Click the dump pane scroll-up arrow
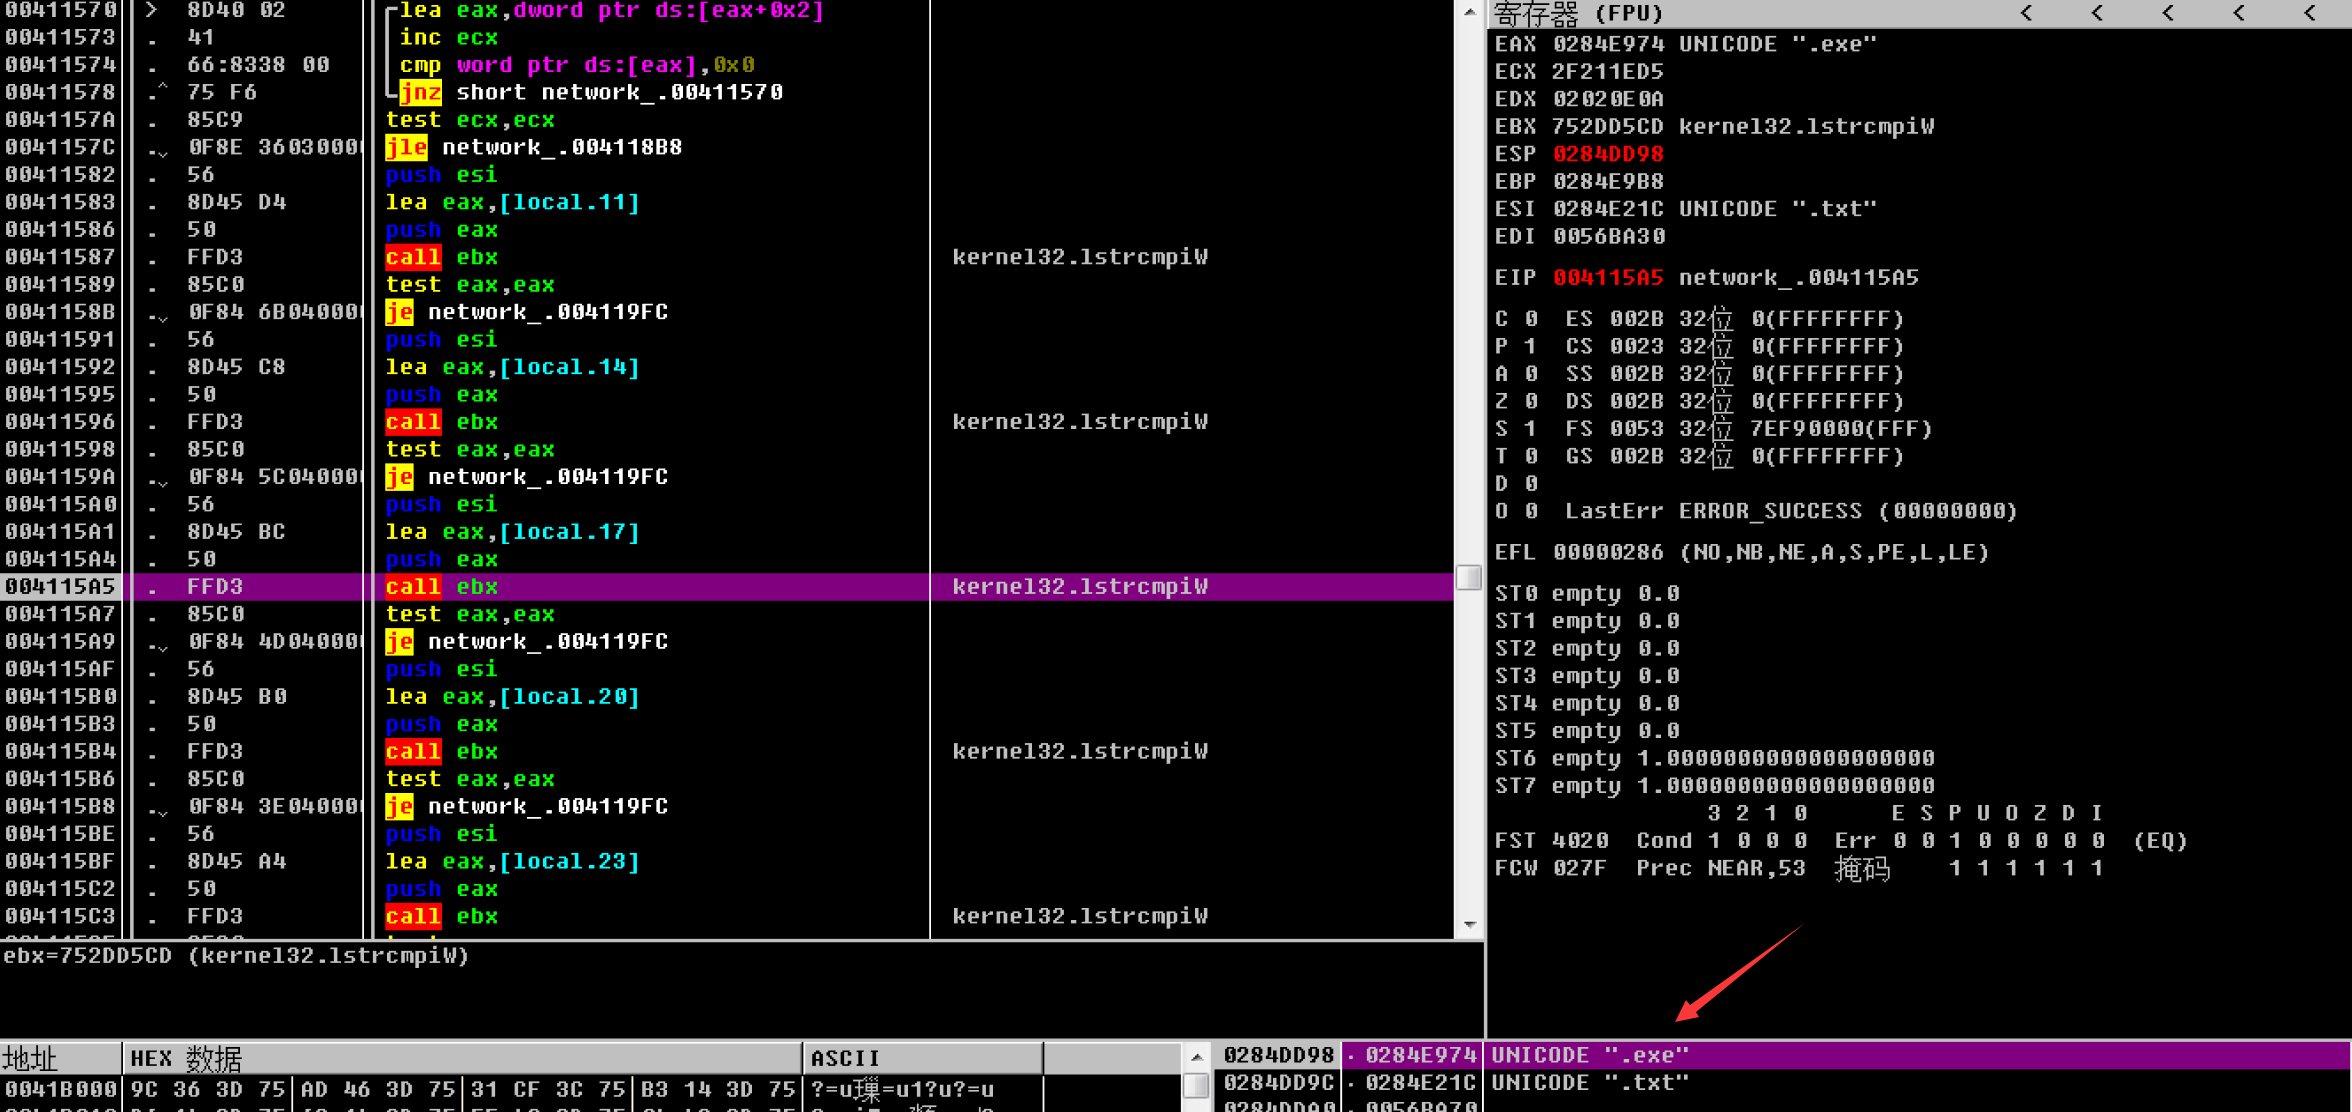This screenshot has height=1112, width=2352. click(1196, 1057)
